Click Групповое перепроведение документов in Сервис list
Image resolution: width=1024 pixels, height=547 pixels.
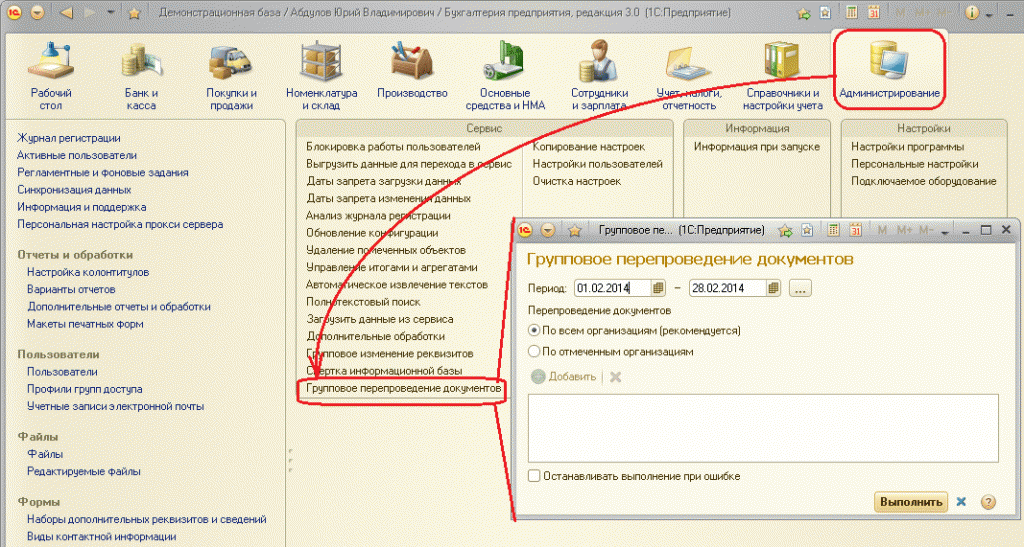404,387
